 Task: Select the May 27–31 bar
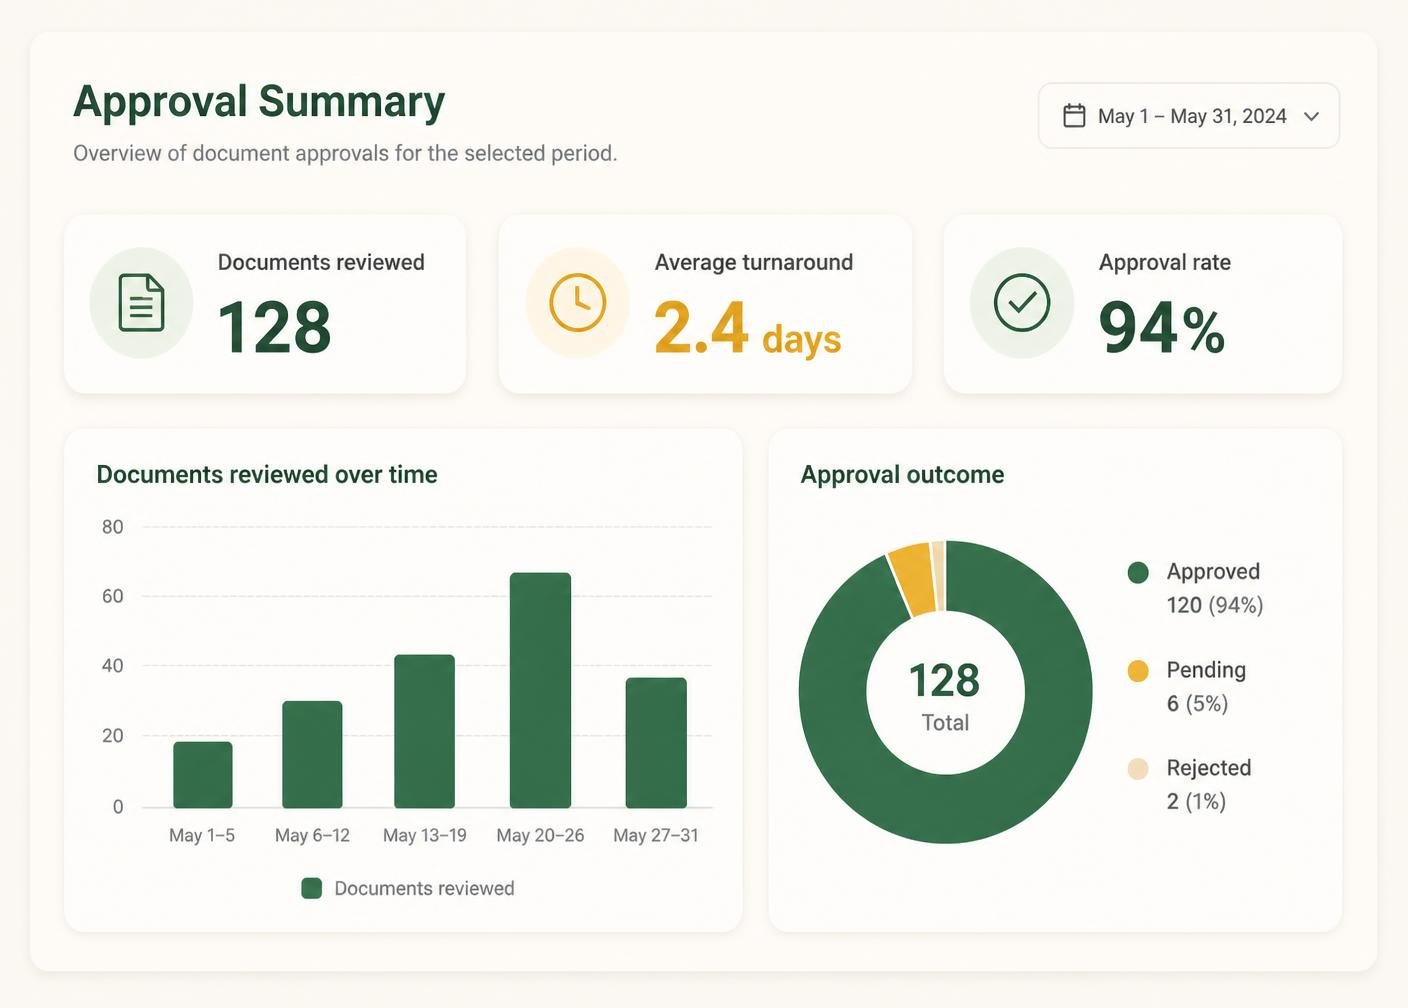656,743
